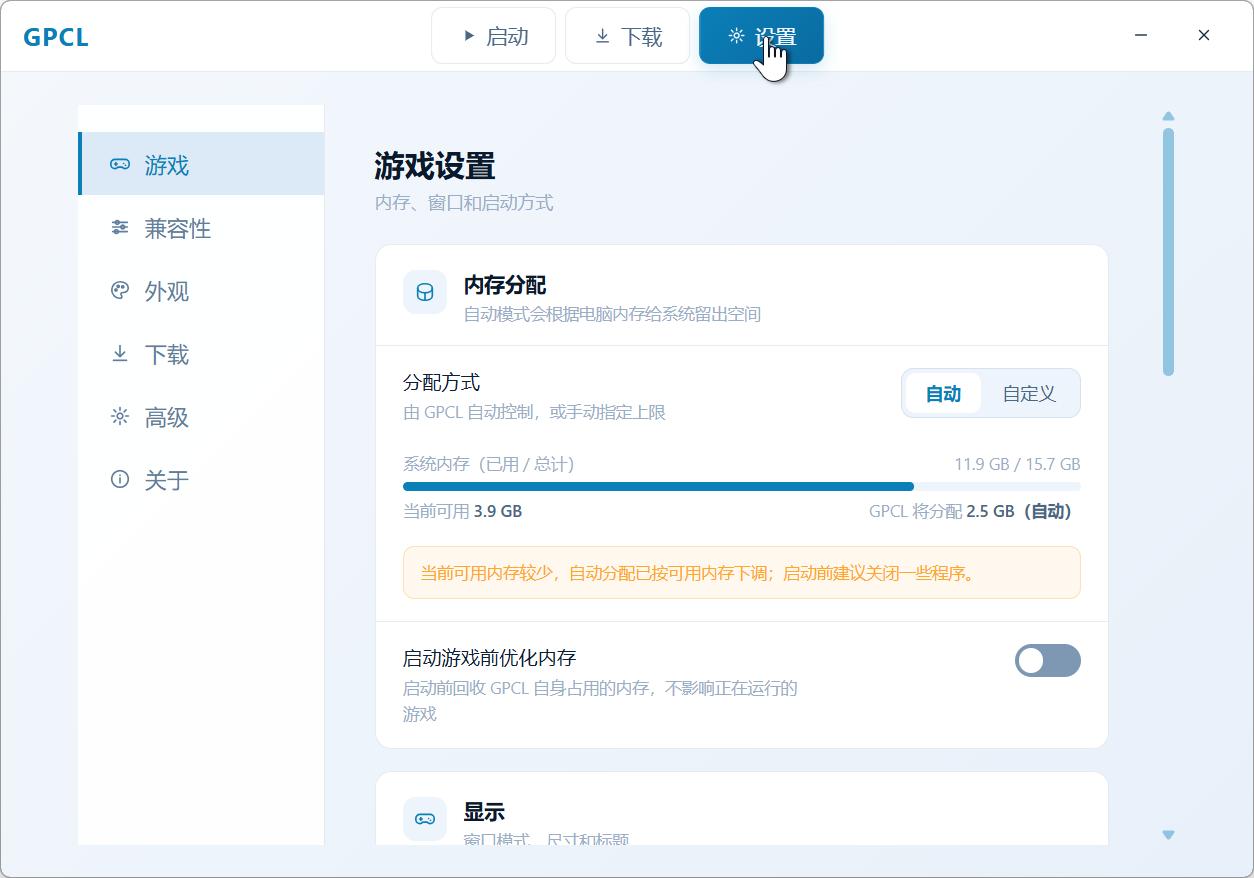Click the system memory usage bar
The height and width of the screenshot is (878, 1254).
pyautogui.click(x=742, y=487)
